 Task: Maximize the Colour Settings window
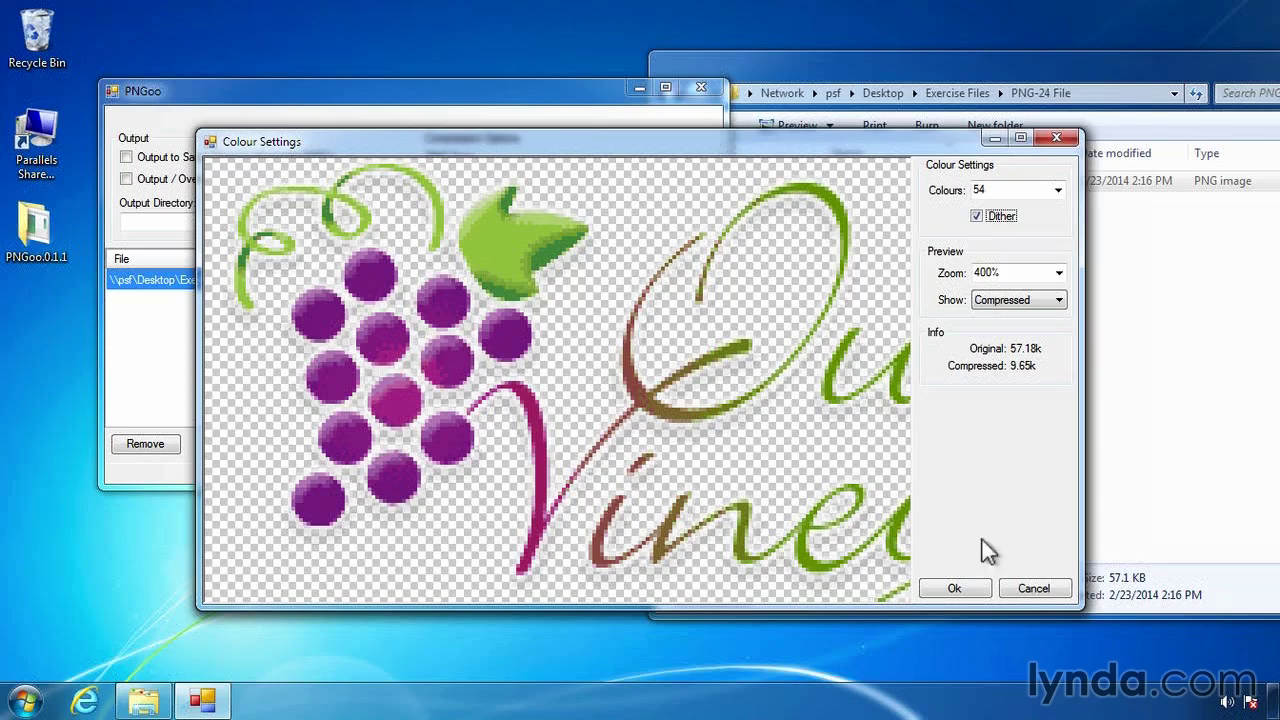coord(1020,138)
